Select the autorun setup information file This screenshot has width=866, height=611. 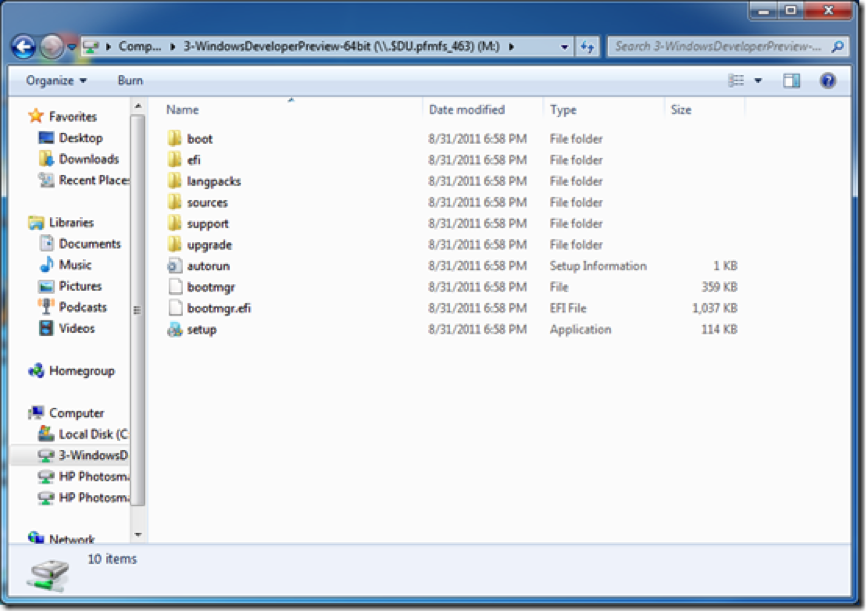207,266
